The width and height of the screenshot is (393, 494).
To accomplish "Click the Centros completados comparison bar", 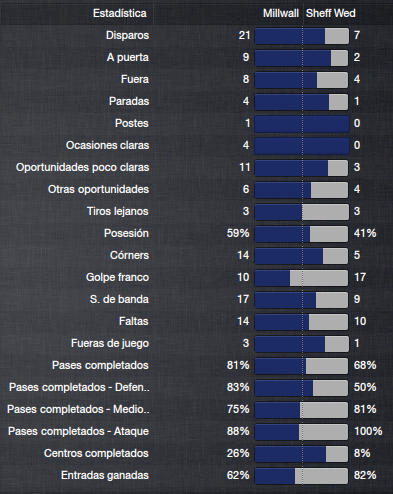I will (302, 453).
